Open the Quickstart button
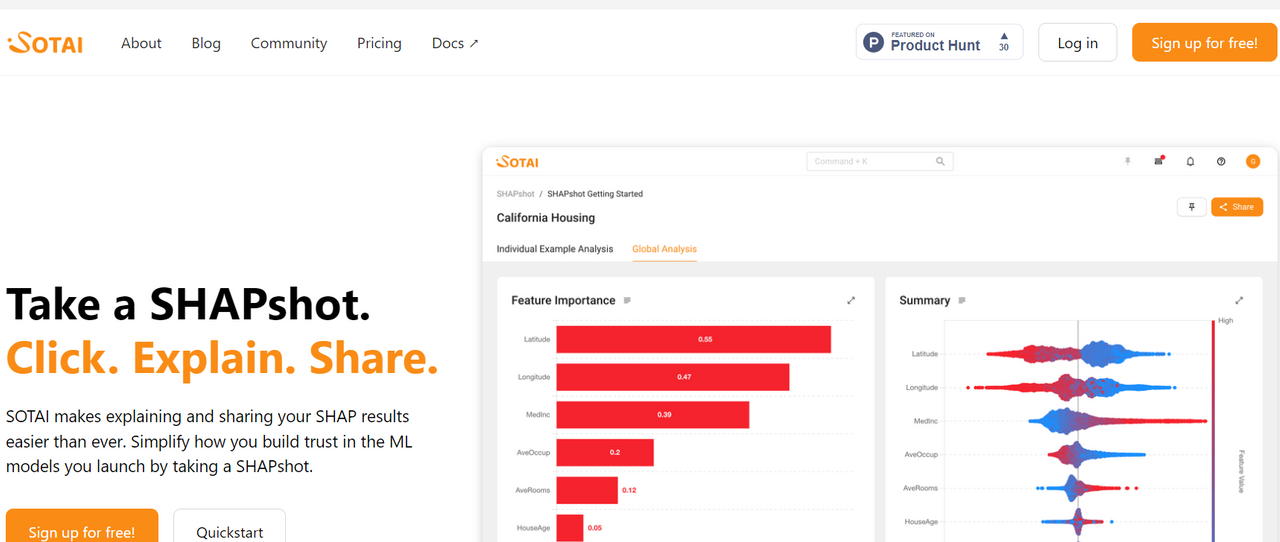1280x542 pixels. point(230,528)
